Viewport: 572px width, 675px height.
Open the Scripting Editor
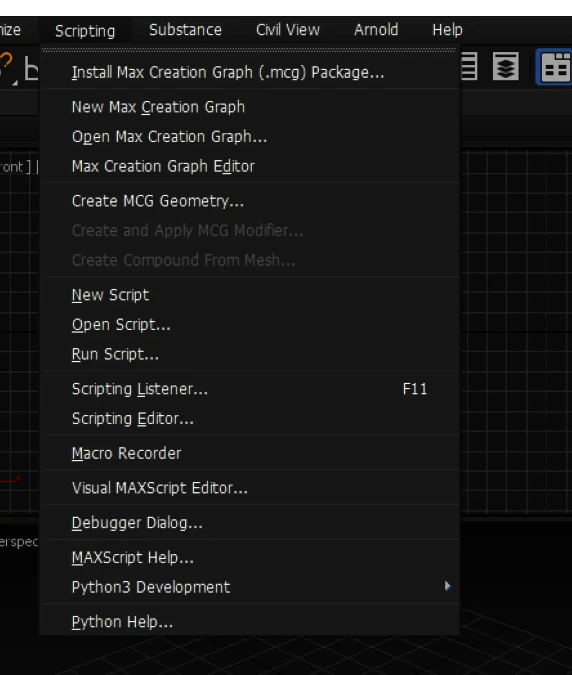point(251,419)
